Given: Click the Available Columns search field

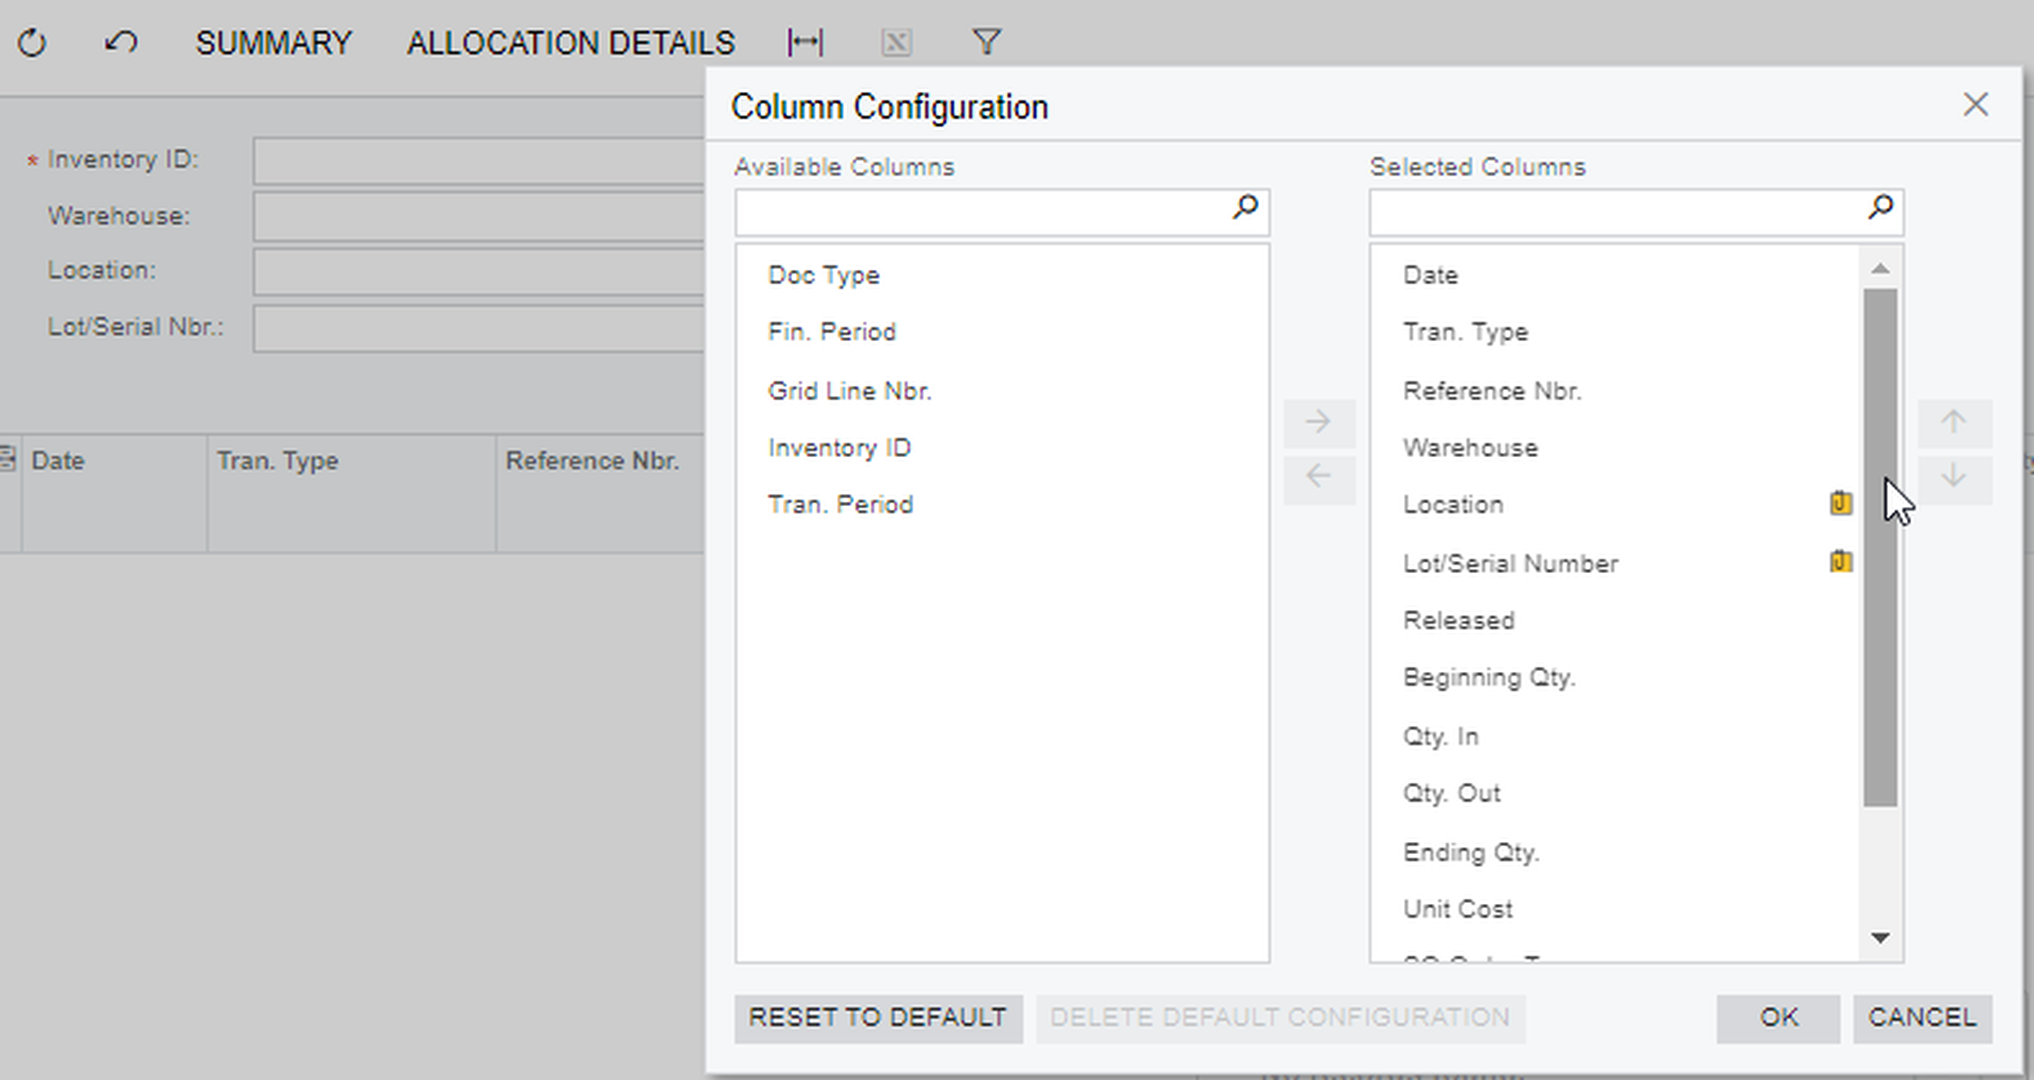Looking at the screenshot, I should [x=980, y=212].
